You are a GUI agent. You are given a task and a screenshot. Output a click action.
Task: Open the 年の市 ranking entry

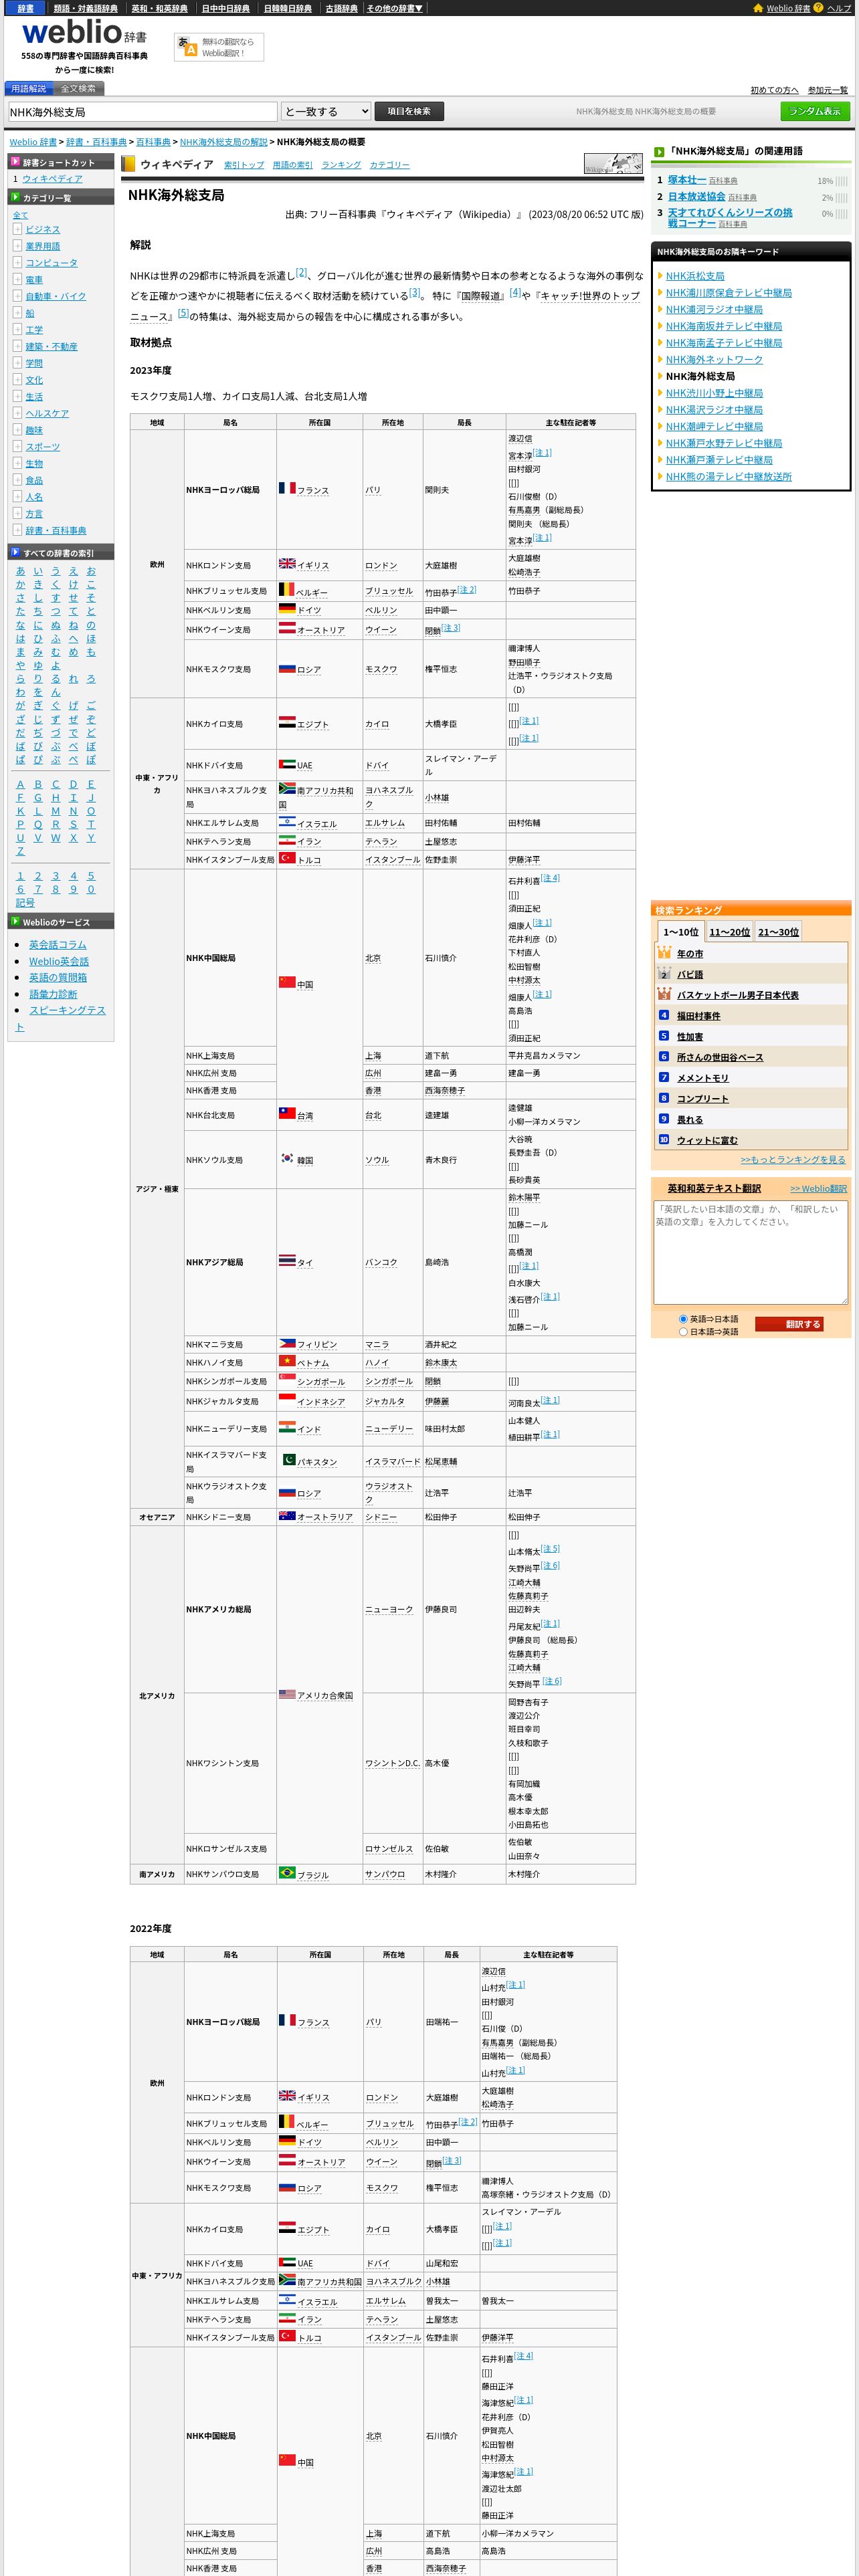[x=690, y=954]
